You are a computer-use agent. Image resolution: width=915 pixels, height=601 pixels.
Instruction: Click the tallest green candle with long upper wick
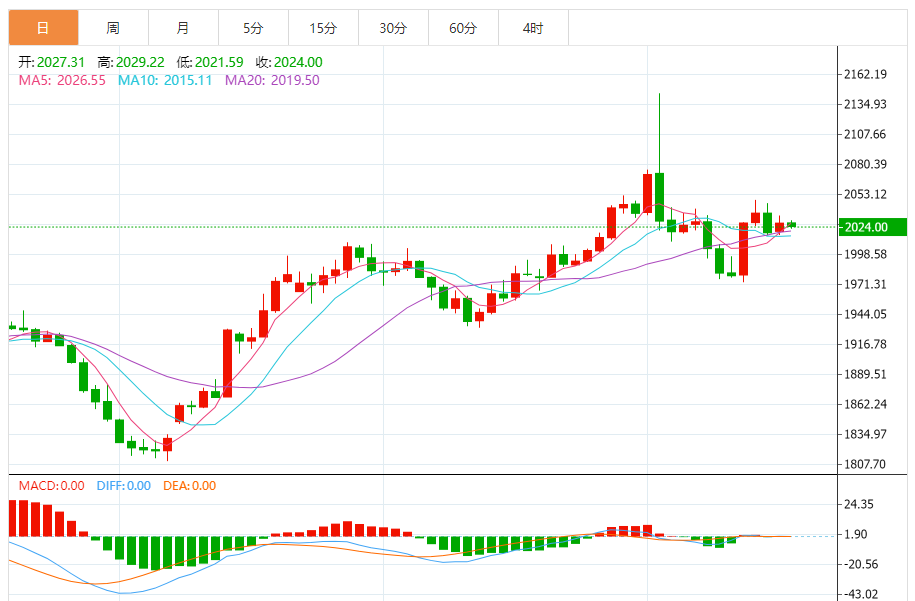[659, 197]
